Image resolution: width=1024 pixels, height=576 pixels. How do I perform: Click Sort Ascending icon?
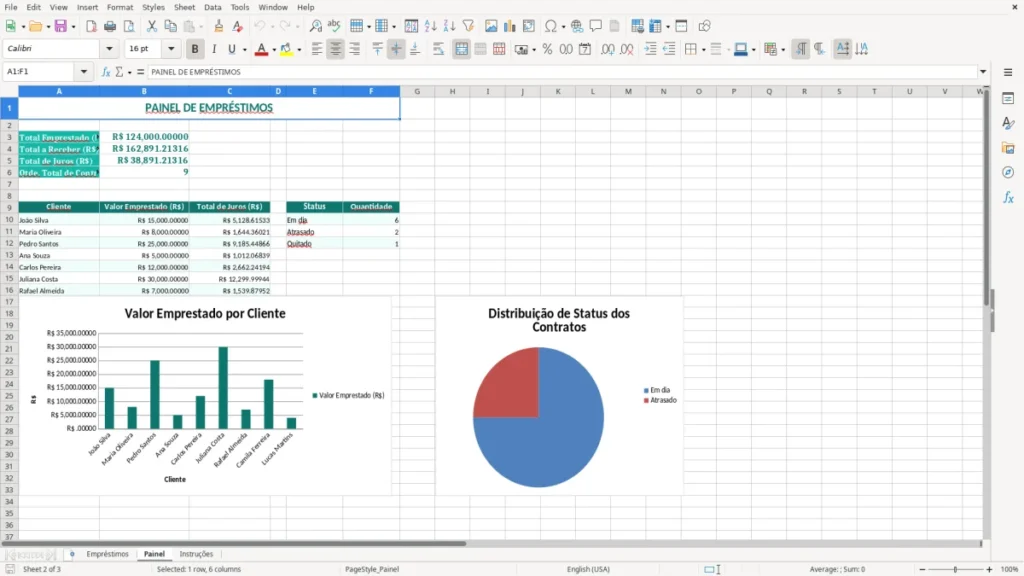430,26
